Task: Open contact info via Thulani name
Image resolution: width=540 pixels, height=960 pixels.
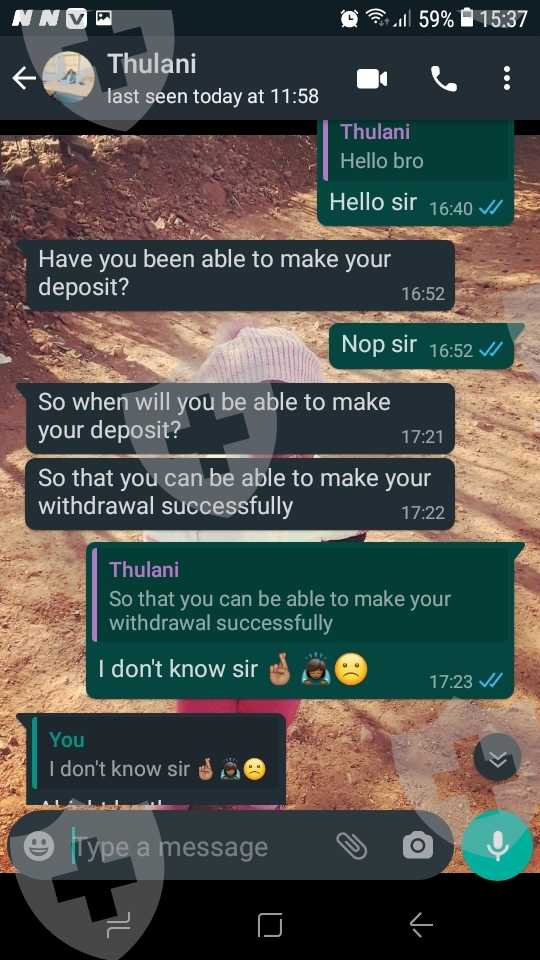Action: click(152, 64)
